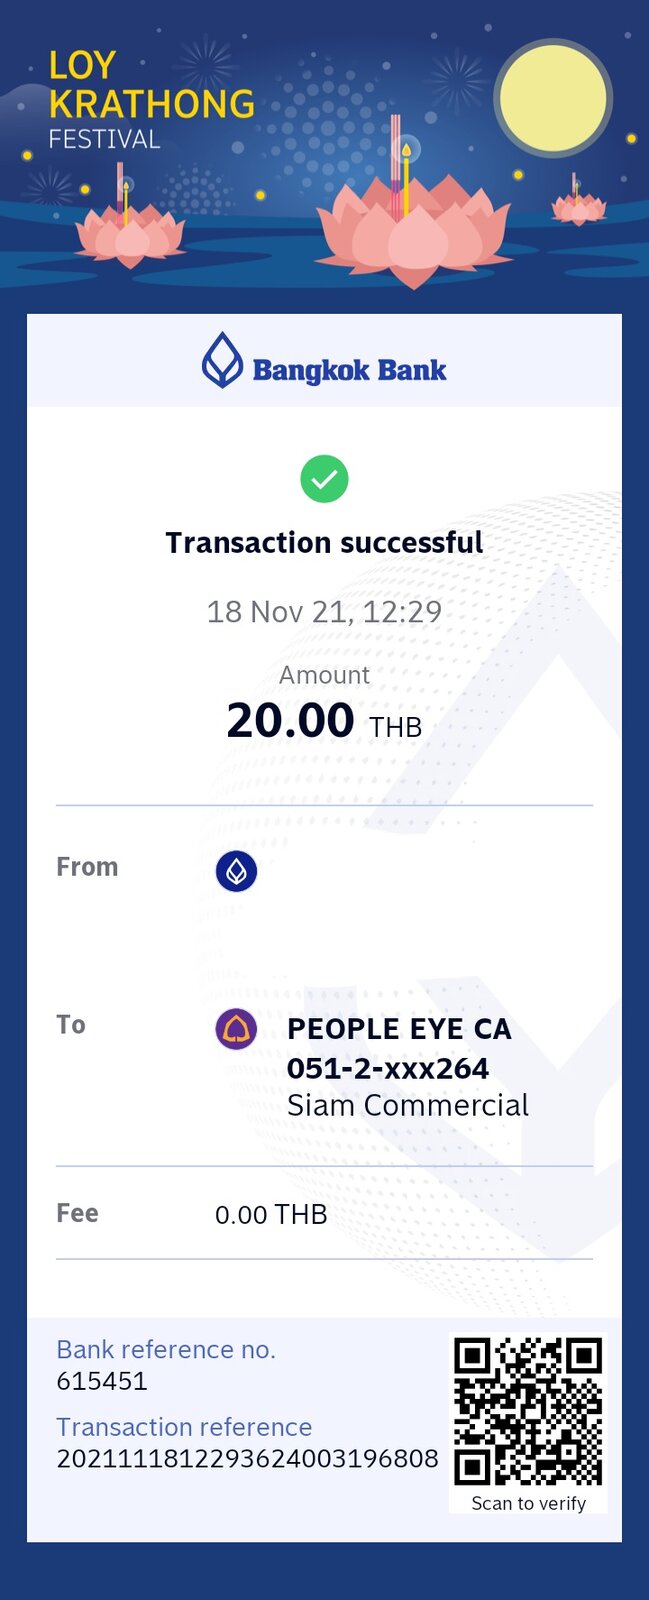The image size is (649, 1600).
Task: Click the date 18 Nov 21, 12:29
Action: pyautogui.click(x=324, y=611)
